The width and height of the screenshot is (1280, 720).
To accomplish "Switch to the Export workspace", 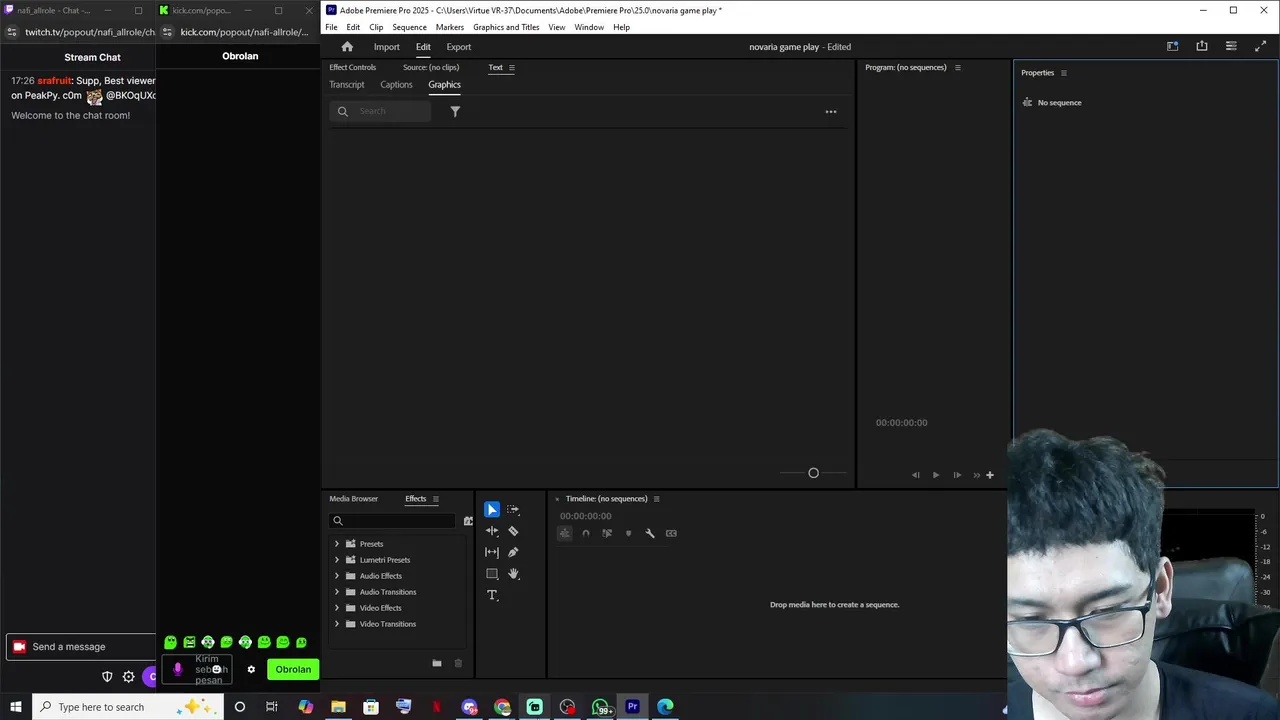I will [x=459, y=47].
